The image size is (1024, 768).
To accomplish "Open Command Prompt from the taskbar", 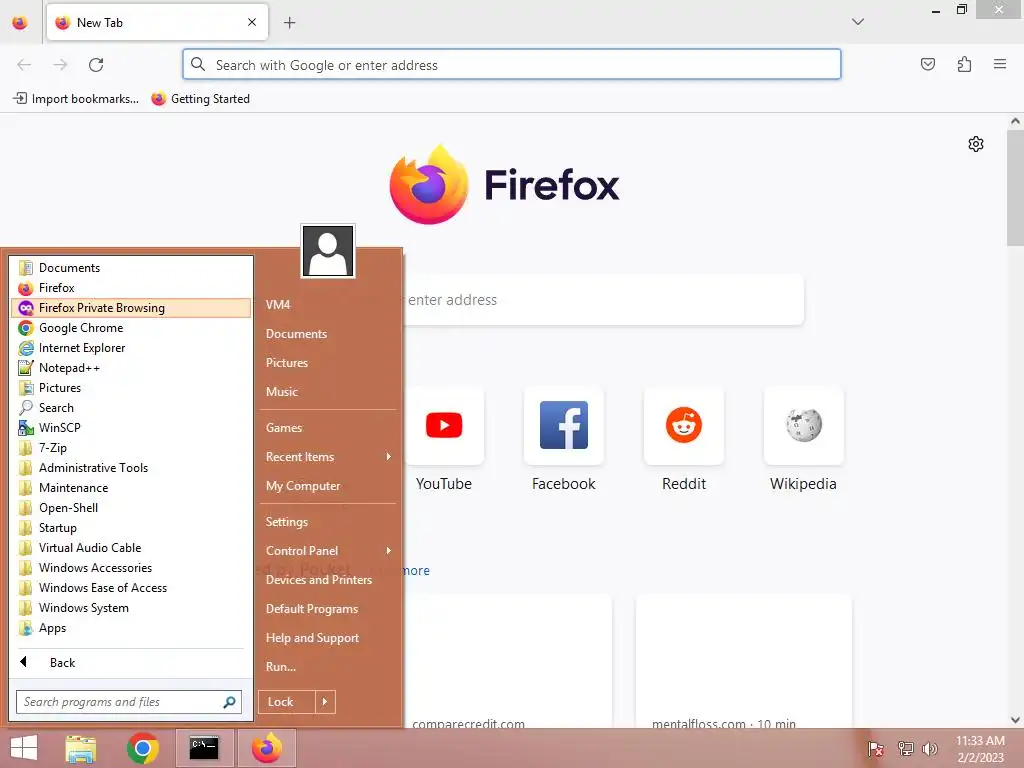I will pyautogui.click(x=204, y=748).
